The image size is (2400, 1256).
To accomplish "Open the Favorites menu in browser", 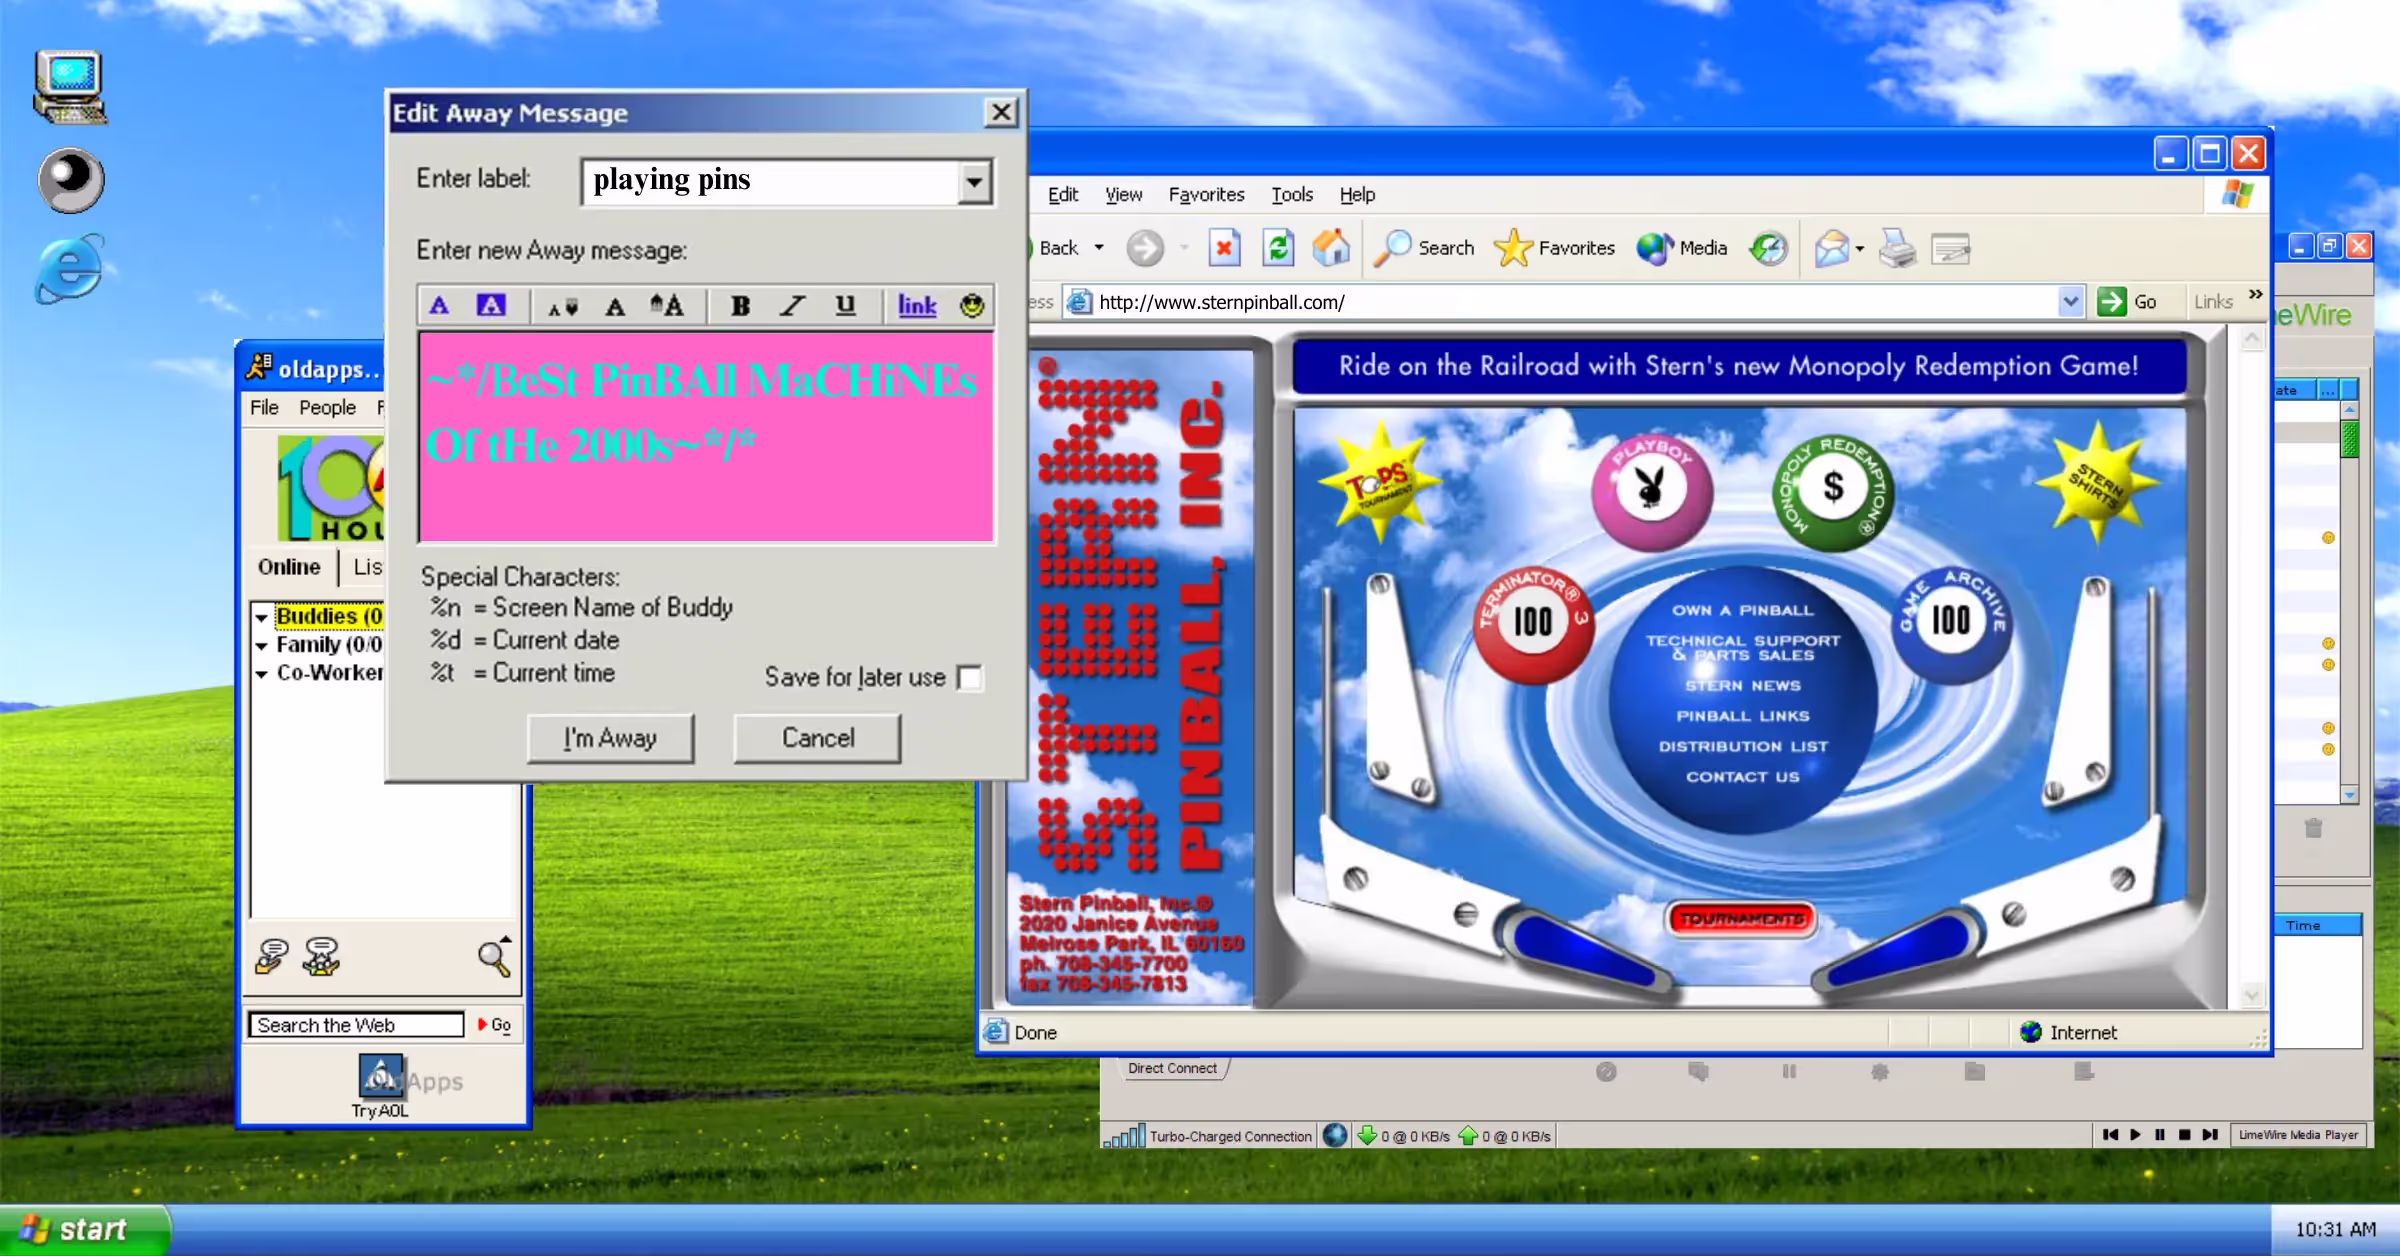I will pos(1206,194).
